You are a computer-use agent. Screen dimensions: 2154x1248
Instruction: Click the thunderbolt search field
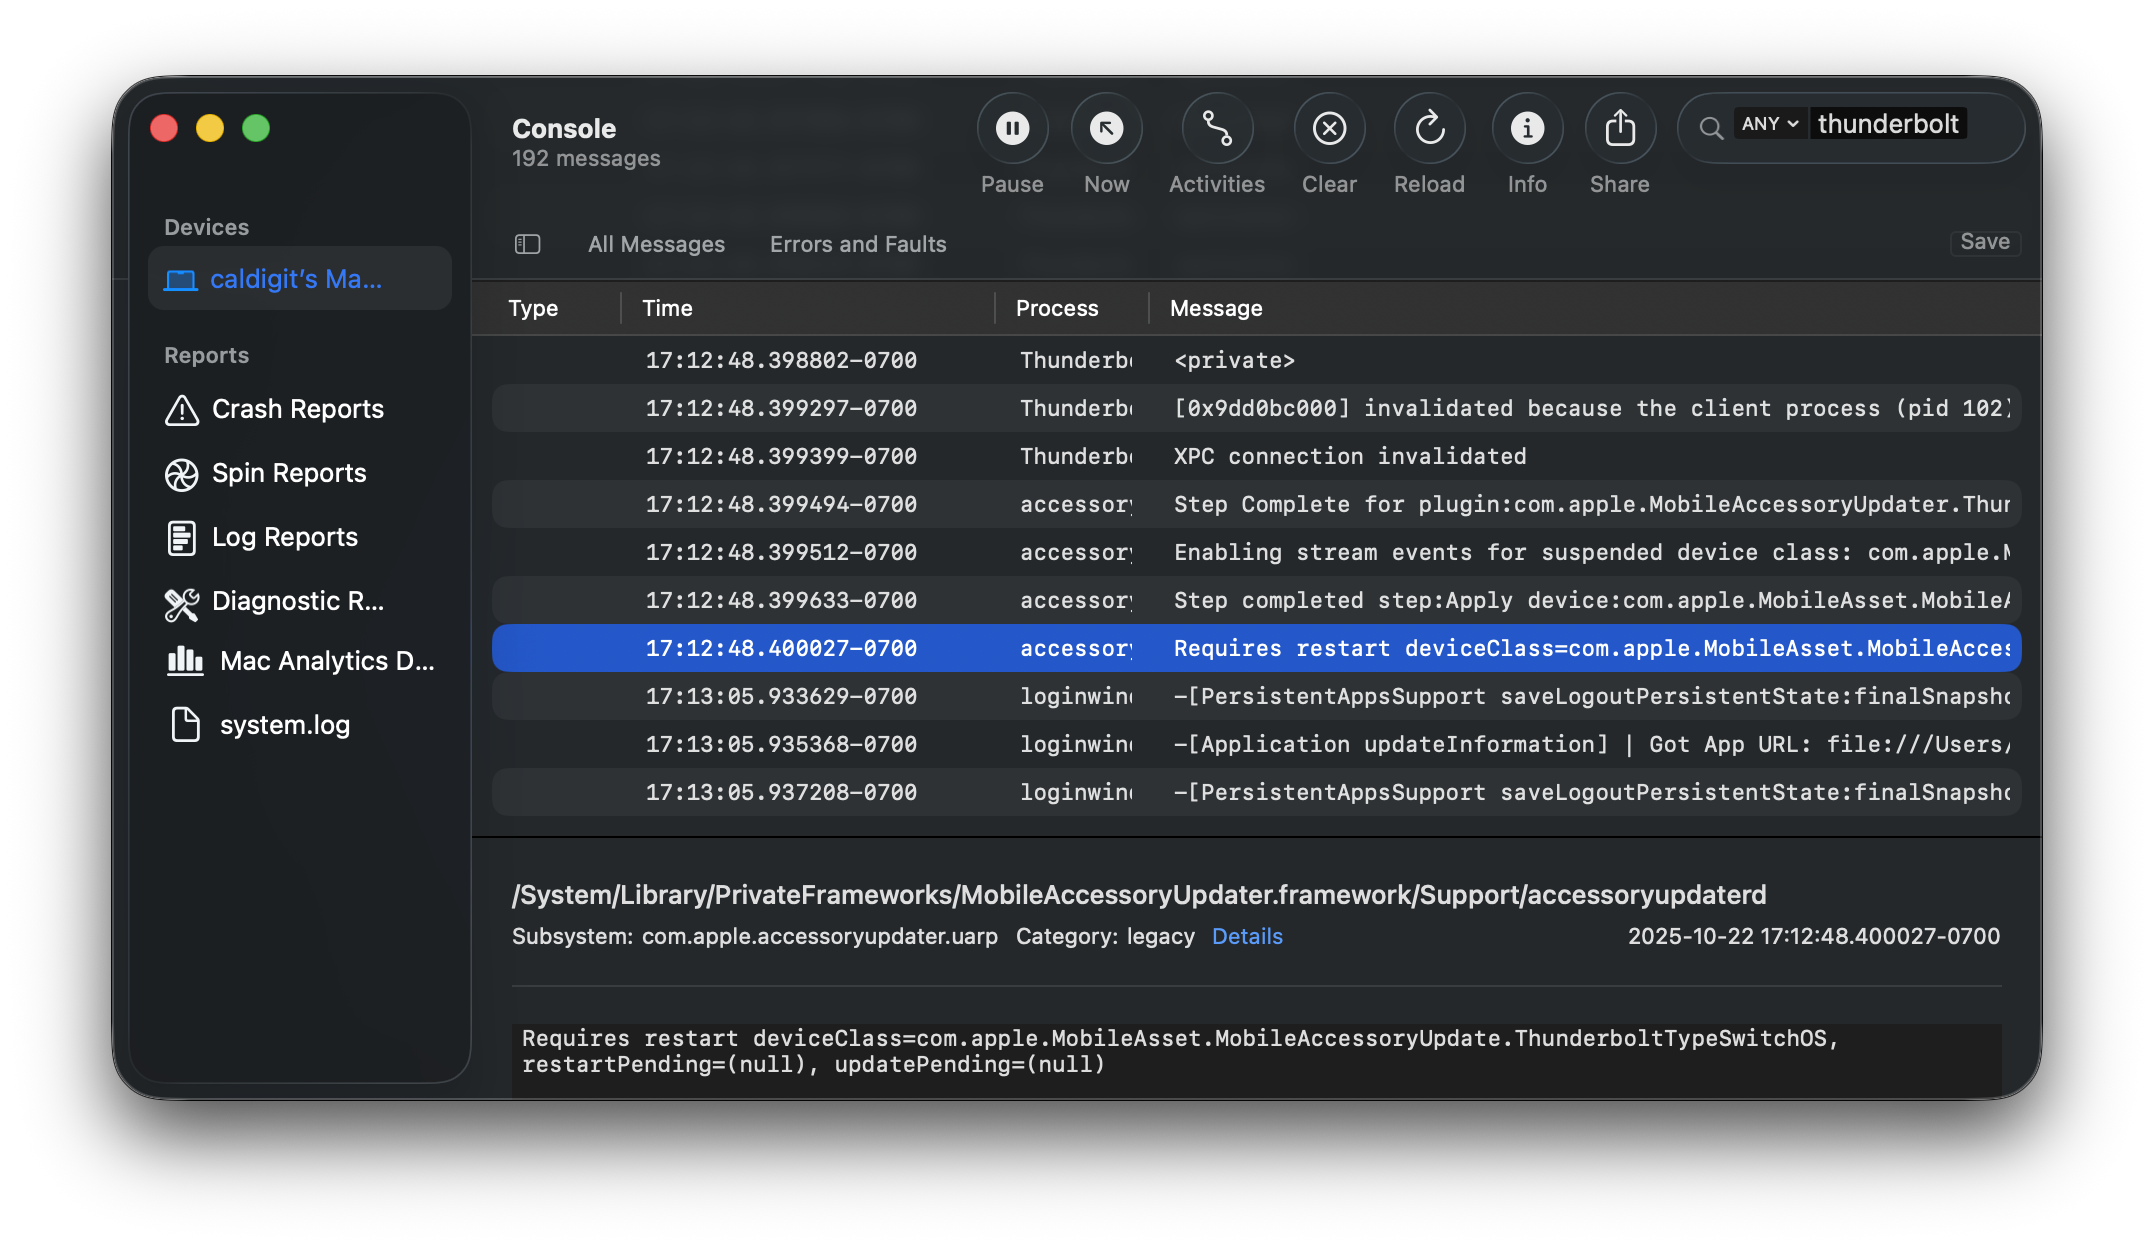coord(1888,123)
